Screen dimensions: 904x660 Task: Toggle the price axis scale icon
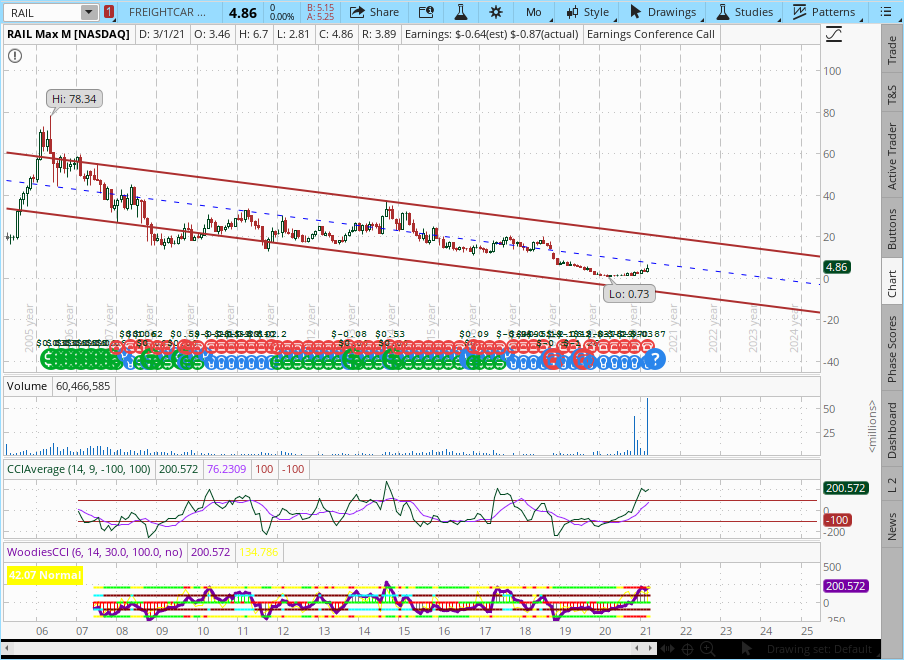(x=834, y=34)
